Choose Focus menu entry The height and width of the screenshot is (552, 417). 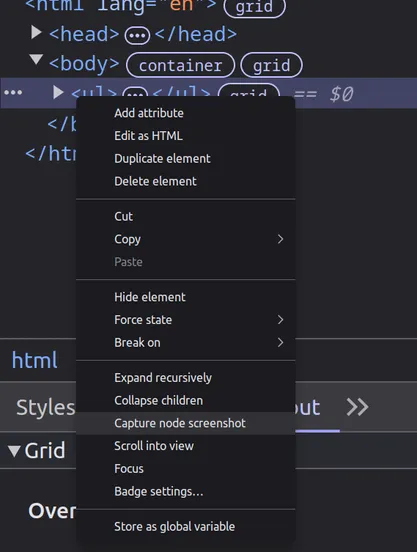[185, 469]
